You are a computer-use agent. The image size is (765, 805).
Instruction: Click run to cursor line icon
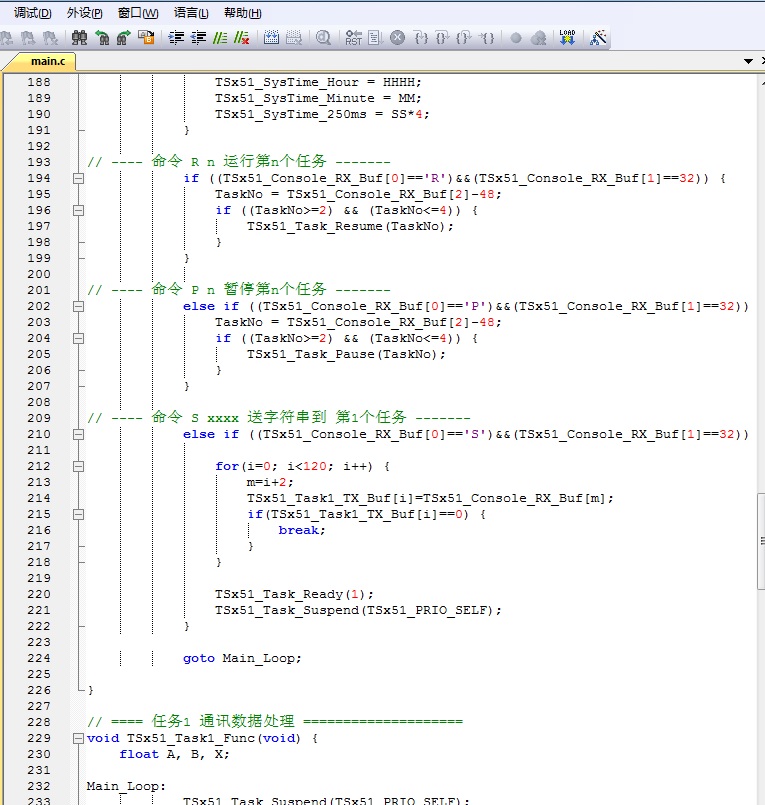pyautogui.click(x=486, y=37)
